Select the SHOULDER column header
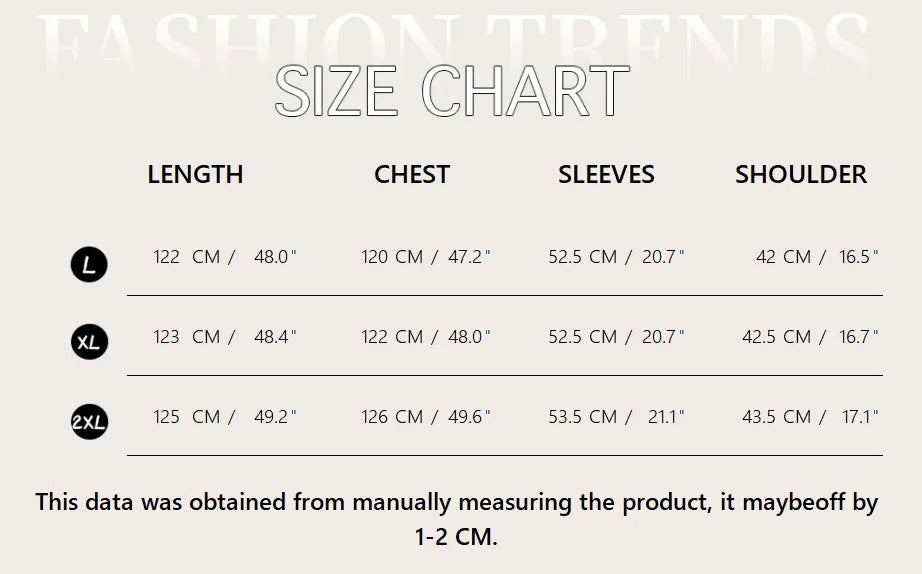This screenshot has height=574, width=922. [801, 175]
